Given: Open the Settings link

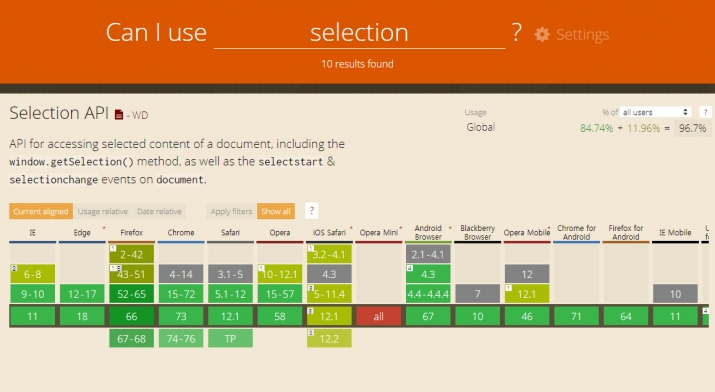Looking at the screenshot, I should click(x=582, y=35).
